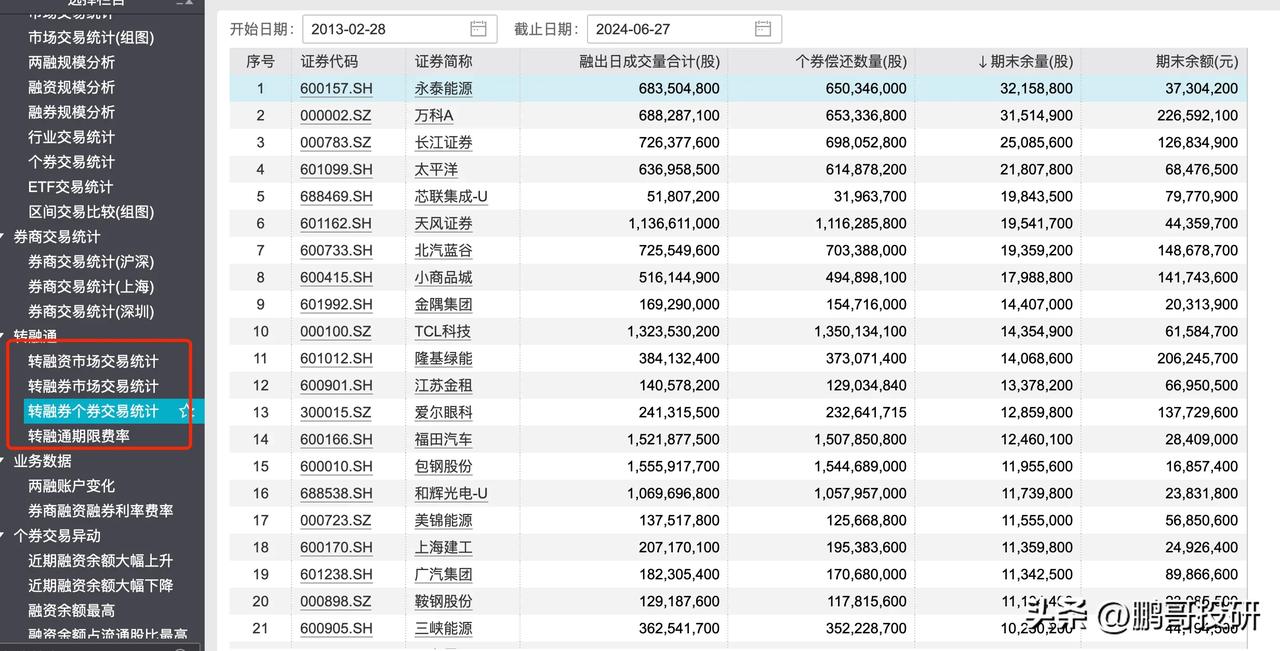Open stock code link 300015.SZ
This screenshot has width=1280, height=651.
[x=335, y=413]
